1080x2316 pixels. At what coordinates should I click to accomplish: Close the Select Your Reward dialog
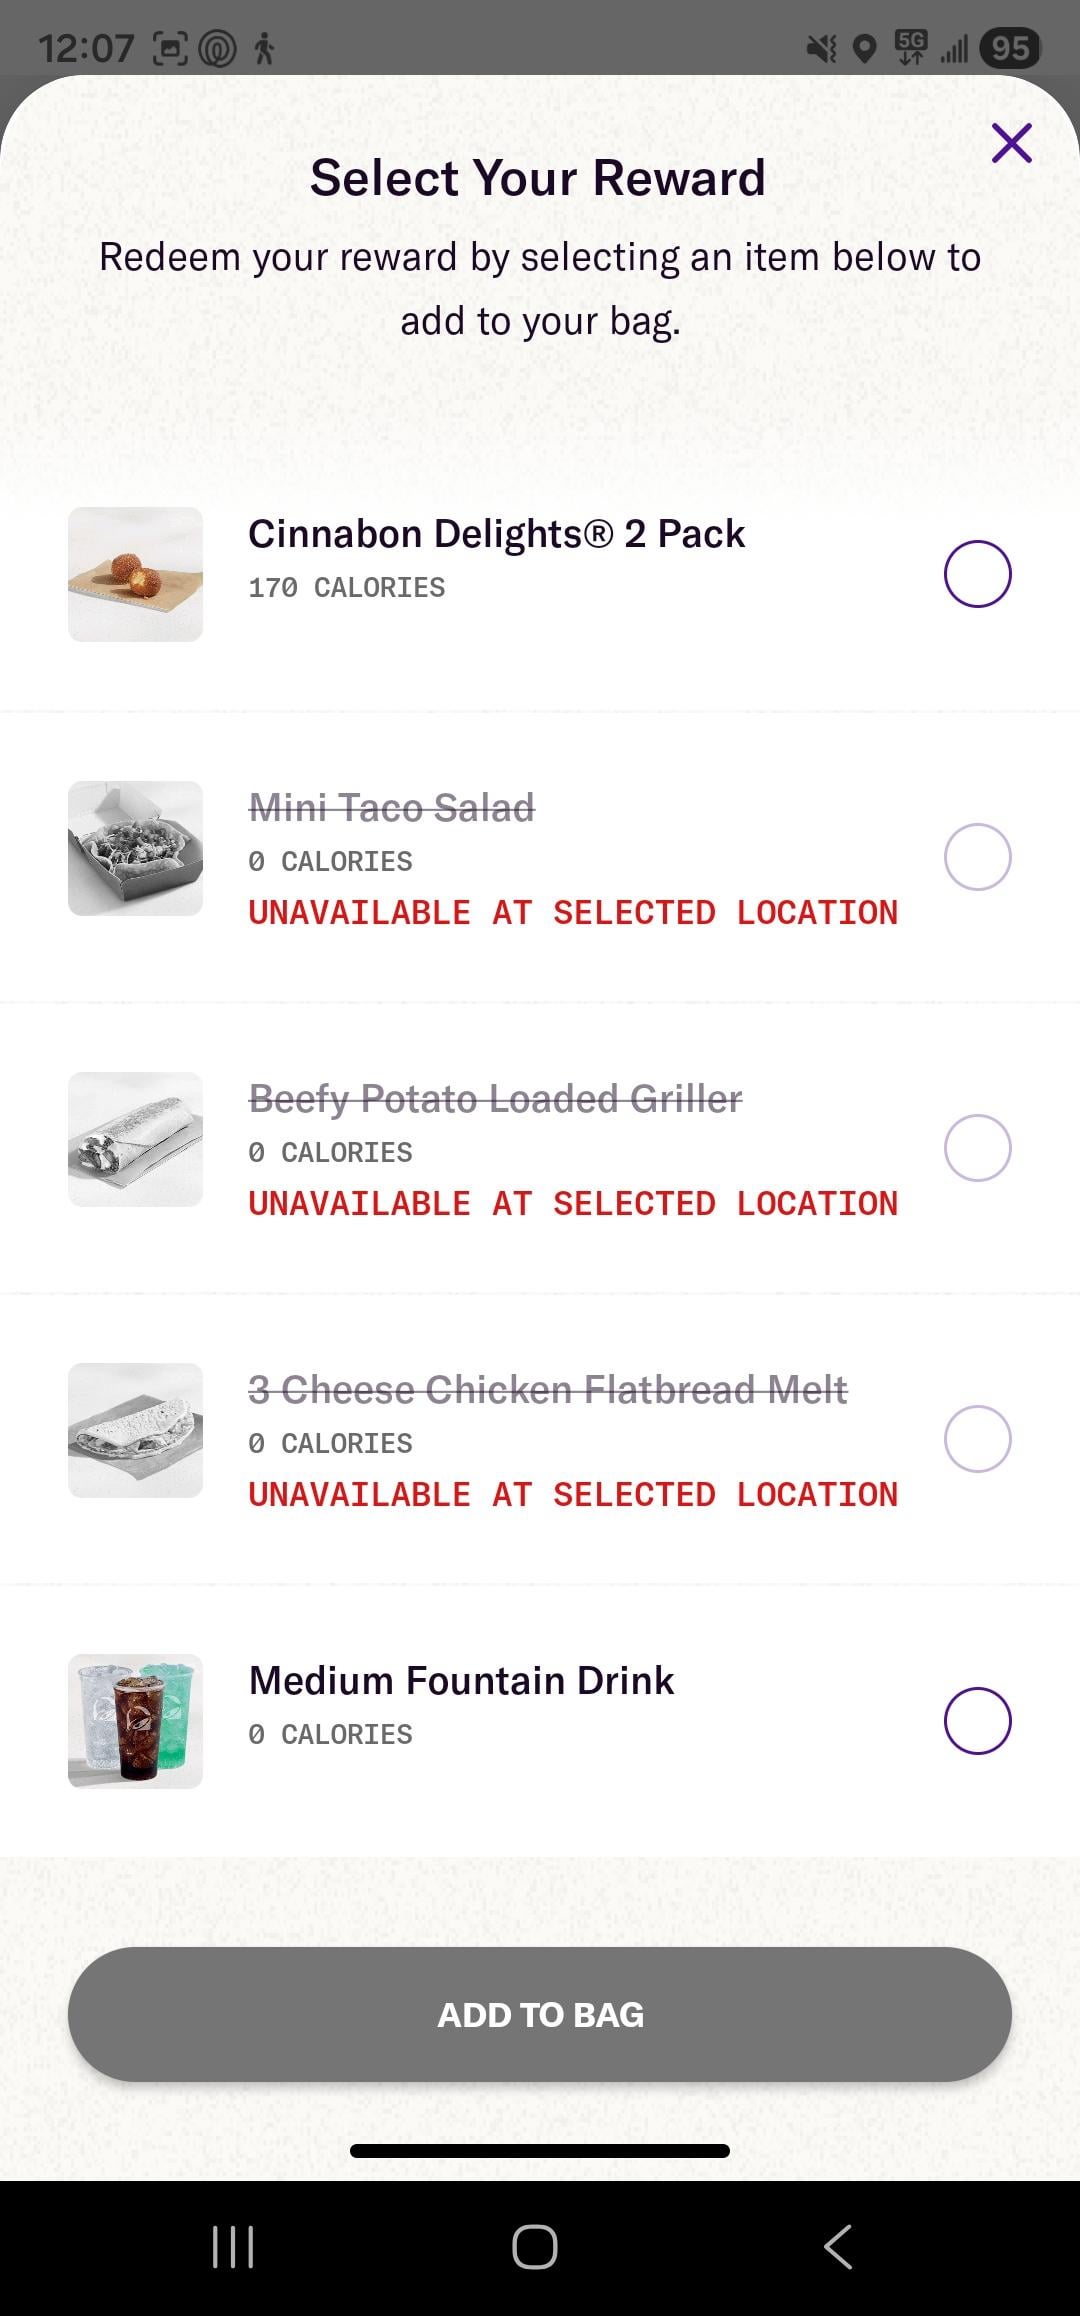tap(1011, 143)
